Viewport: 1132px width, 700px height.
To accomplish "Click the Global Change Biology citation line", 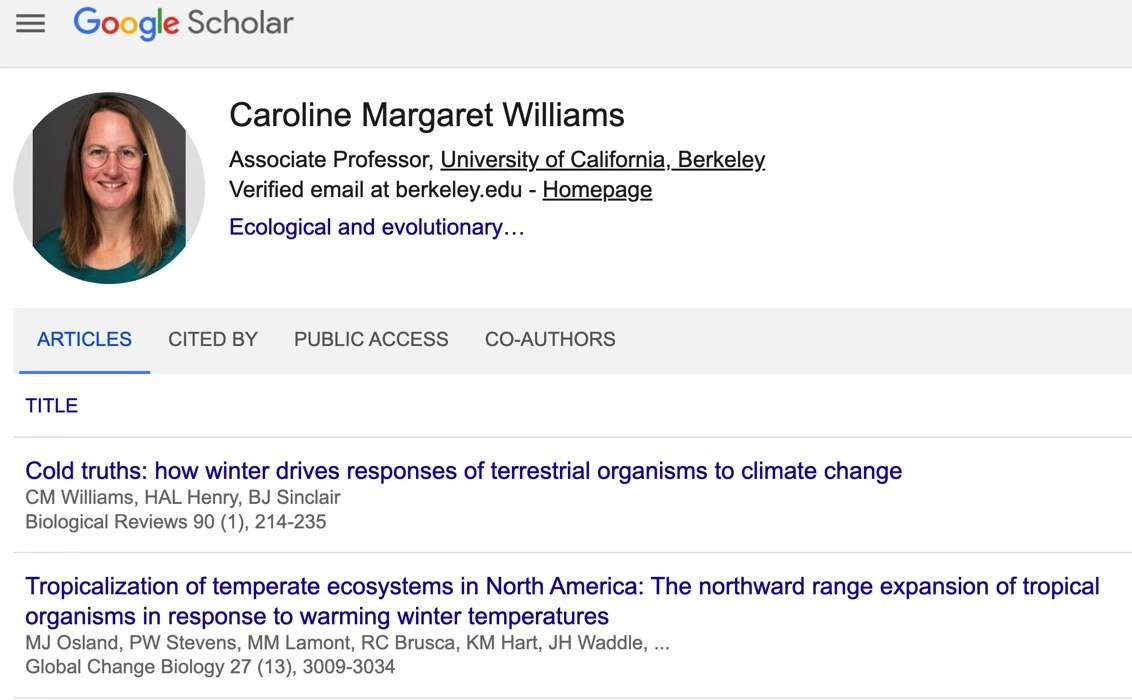I will click(x=210, y=667).
